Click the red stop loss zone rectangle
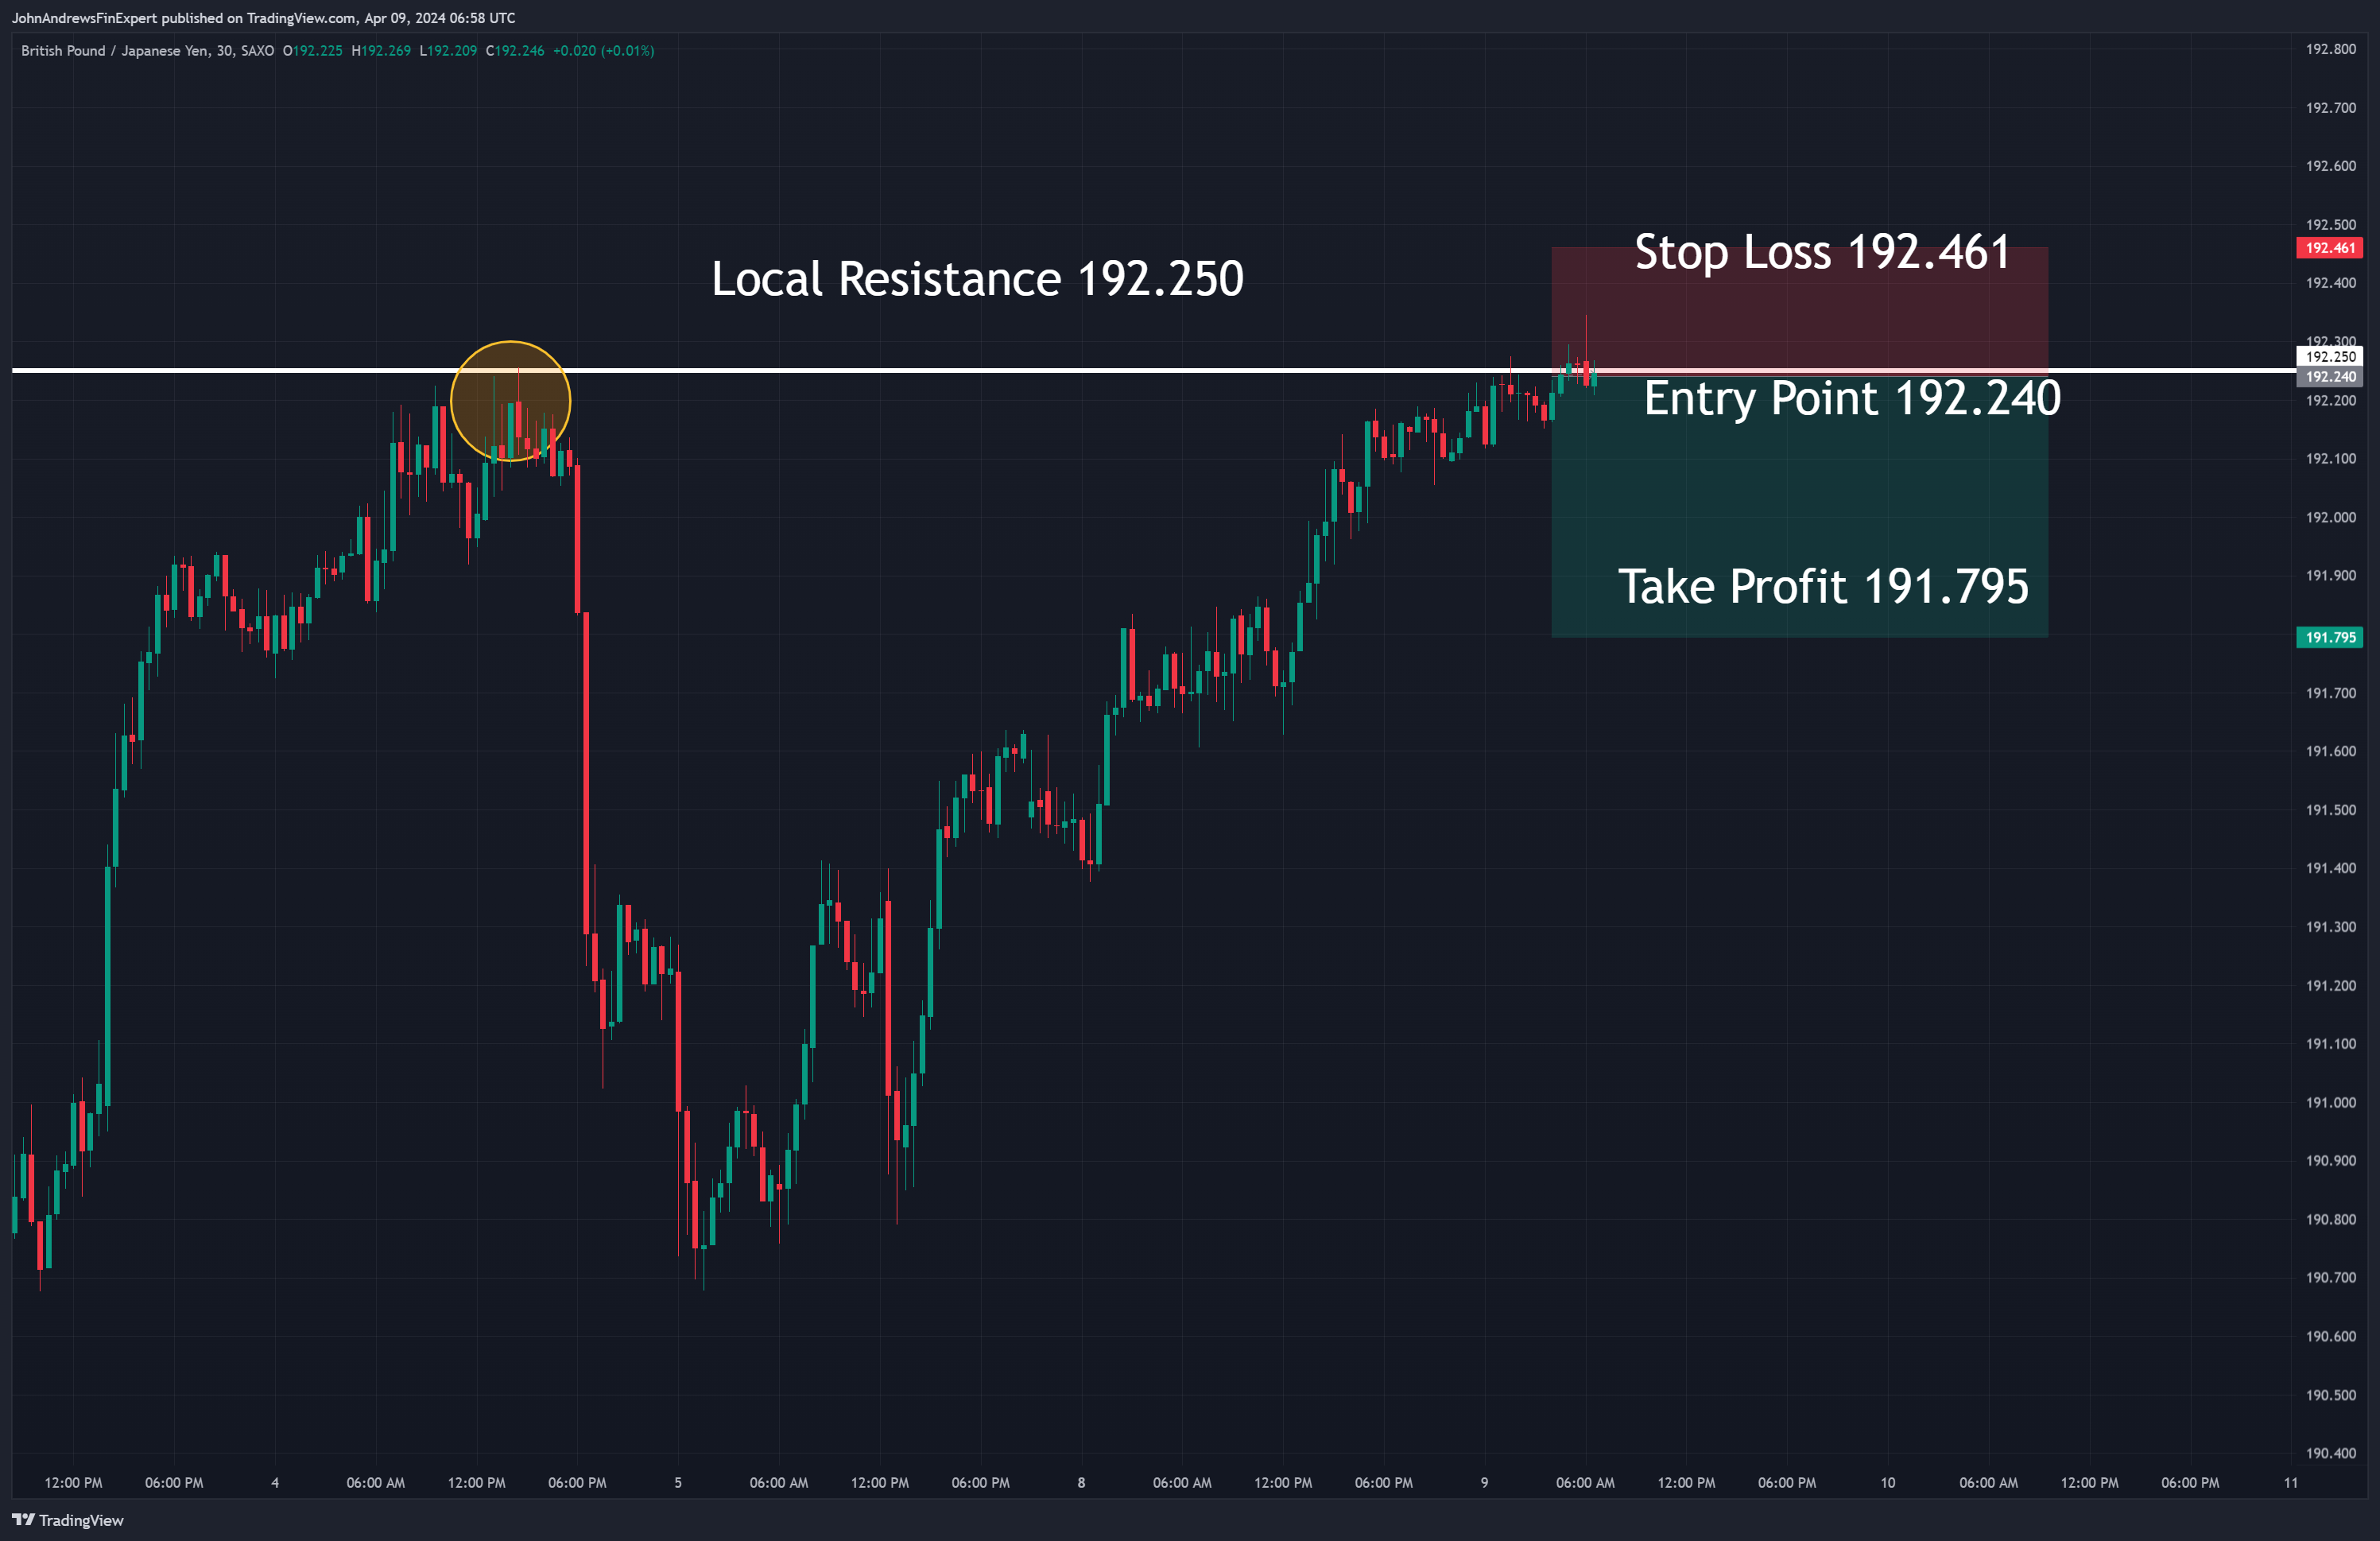The image size is (2380, 1541). pyautogui.click(x=1799, y=310)
